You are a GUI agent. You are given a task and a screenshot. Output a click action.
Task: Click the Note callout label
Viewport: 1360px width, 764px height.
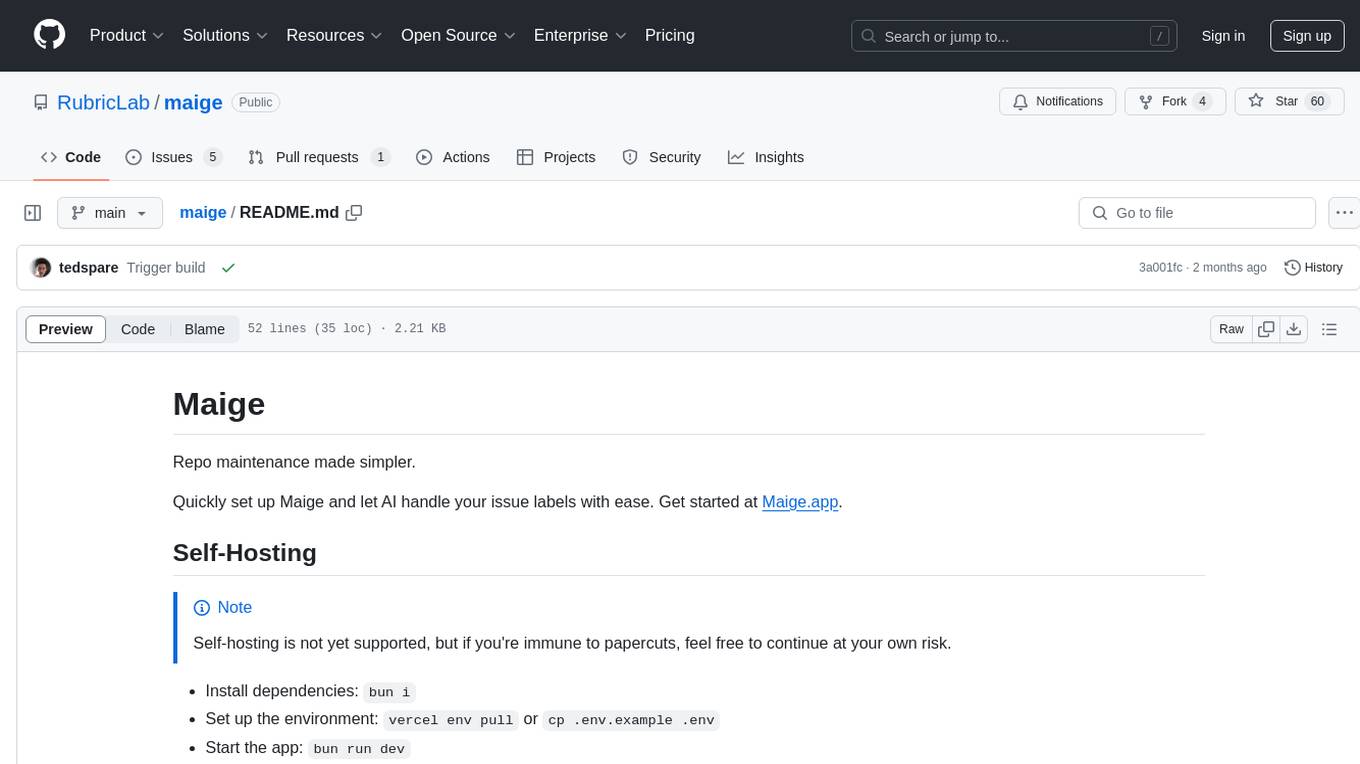(x=223, y=607)
